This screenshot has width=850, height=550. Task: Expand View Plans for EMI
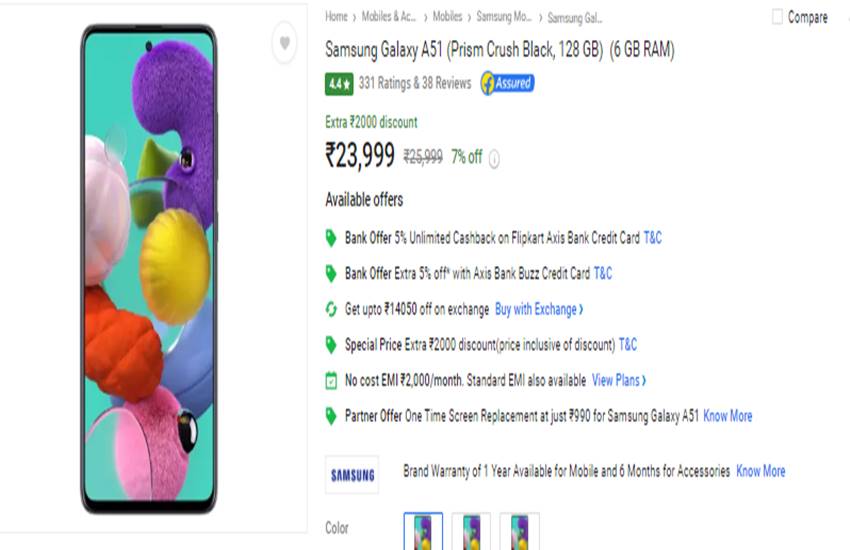pos(618,380)
